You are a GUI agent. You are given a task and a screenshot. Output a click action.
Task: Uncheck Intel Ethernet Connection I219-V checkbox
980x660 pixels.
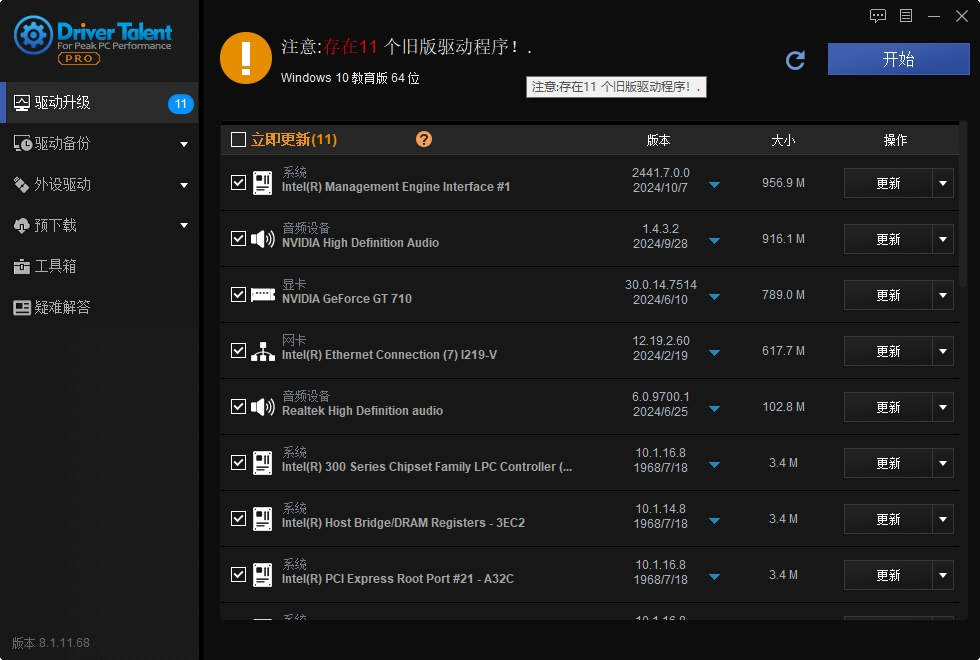(238, 351)
